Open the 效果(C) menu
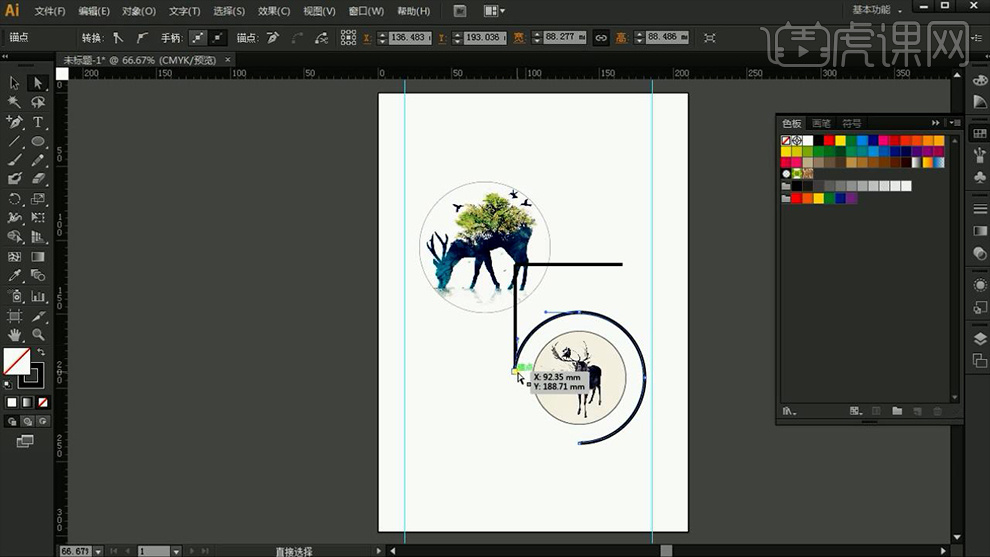The image size is (990, 557). pos(273,11)
